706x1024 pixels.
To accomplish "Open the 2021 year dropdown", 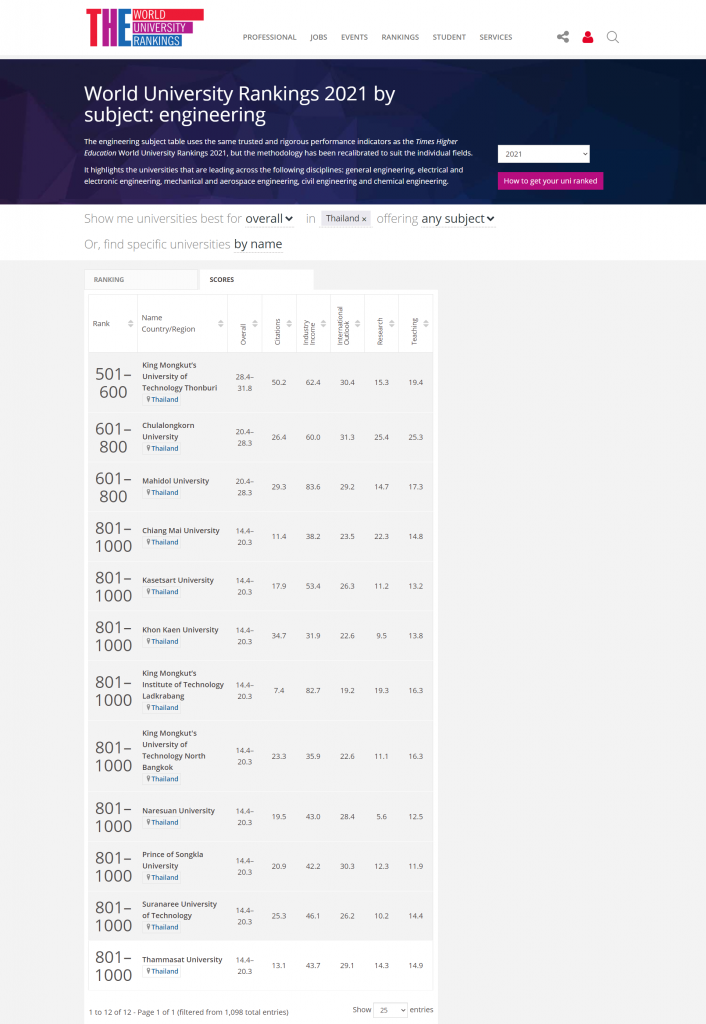I will tap(543, 154).
